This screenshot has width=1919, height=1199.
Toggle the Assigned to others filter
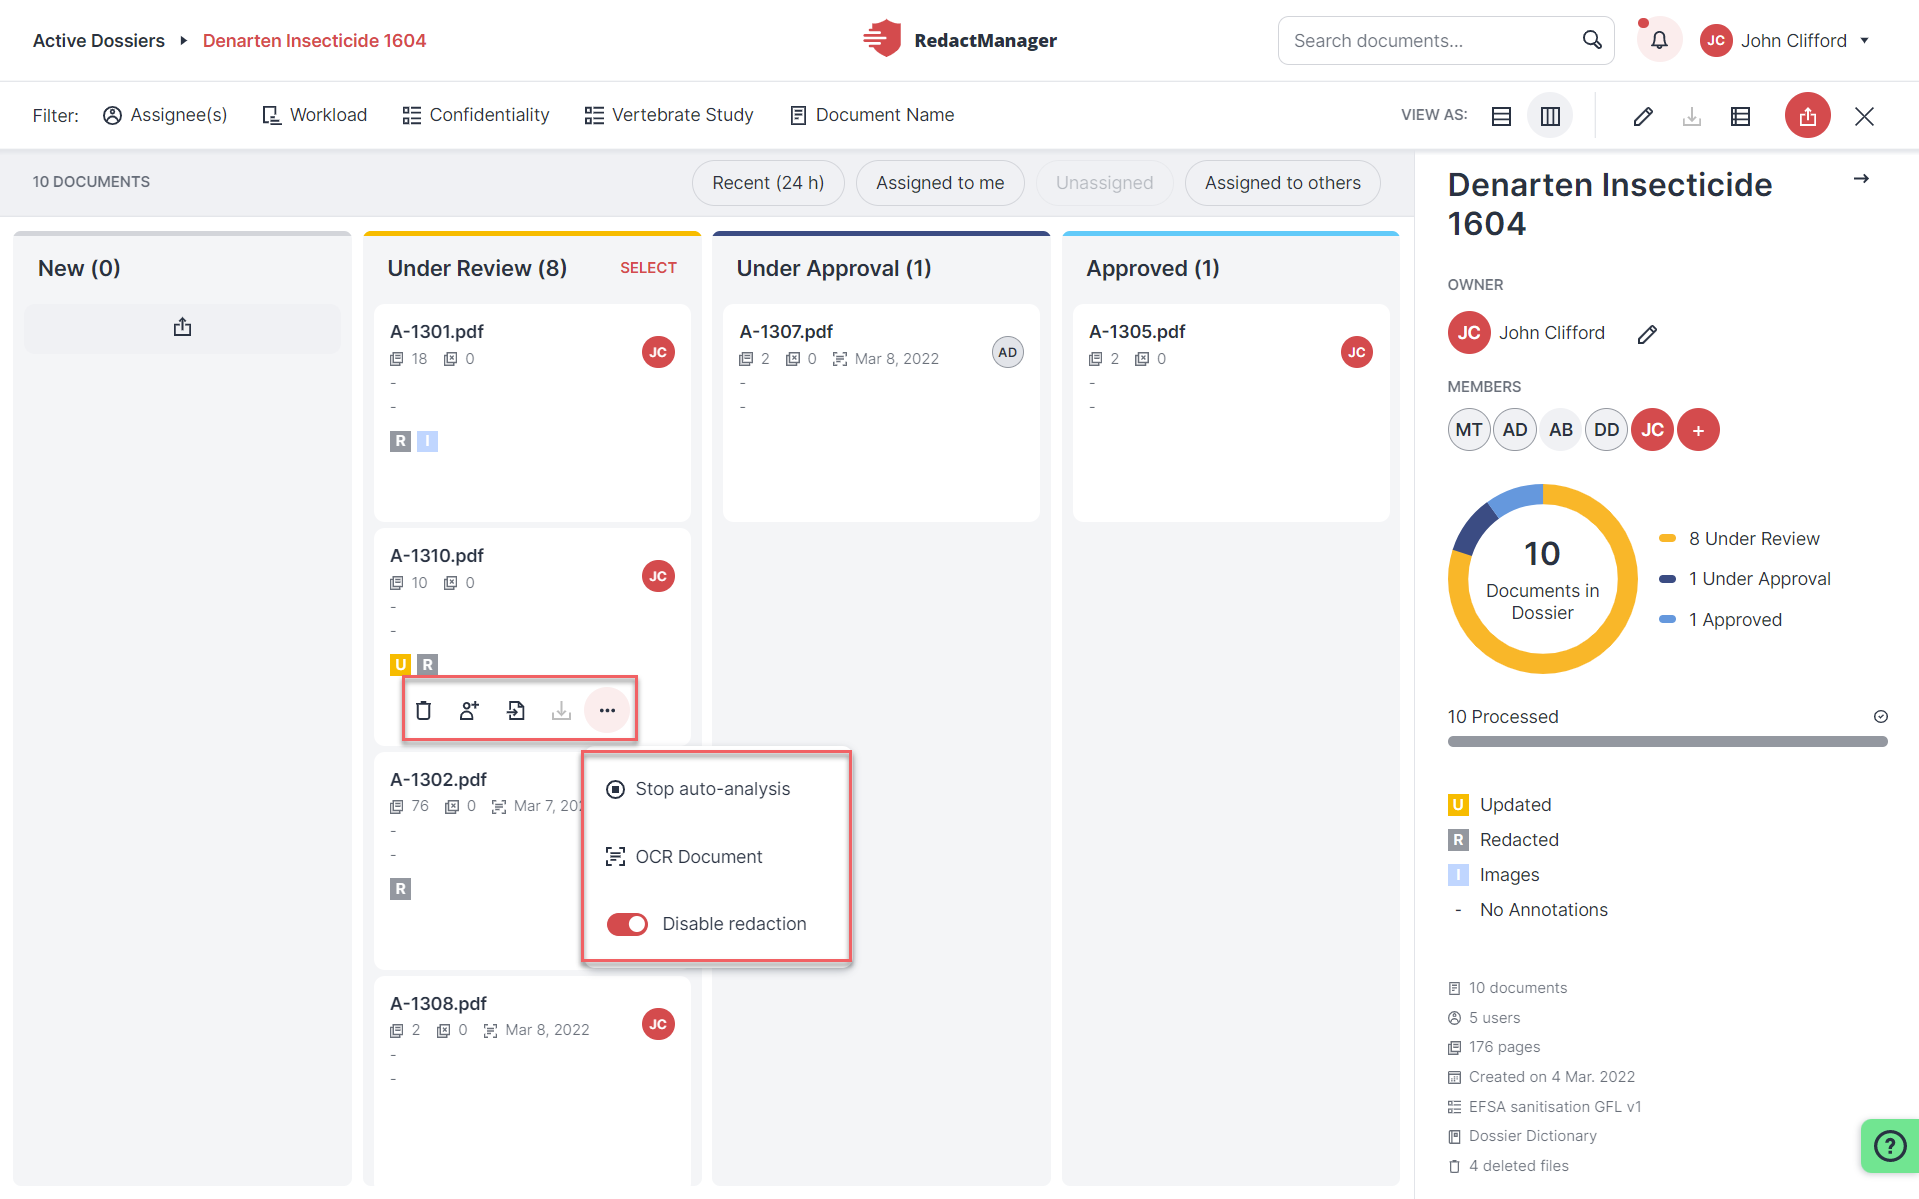point(1282,183)
